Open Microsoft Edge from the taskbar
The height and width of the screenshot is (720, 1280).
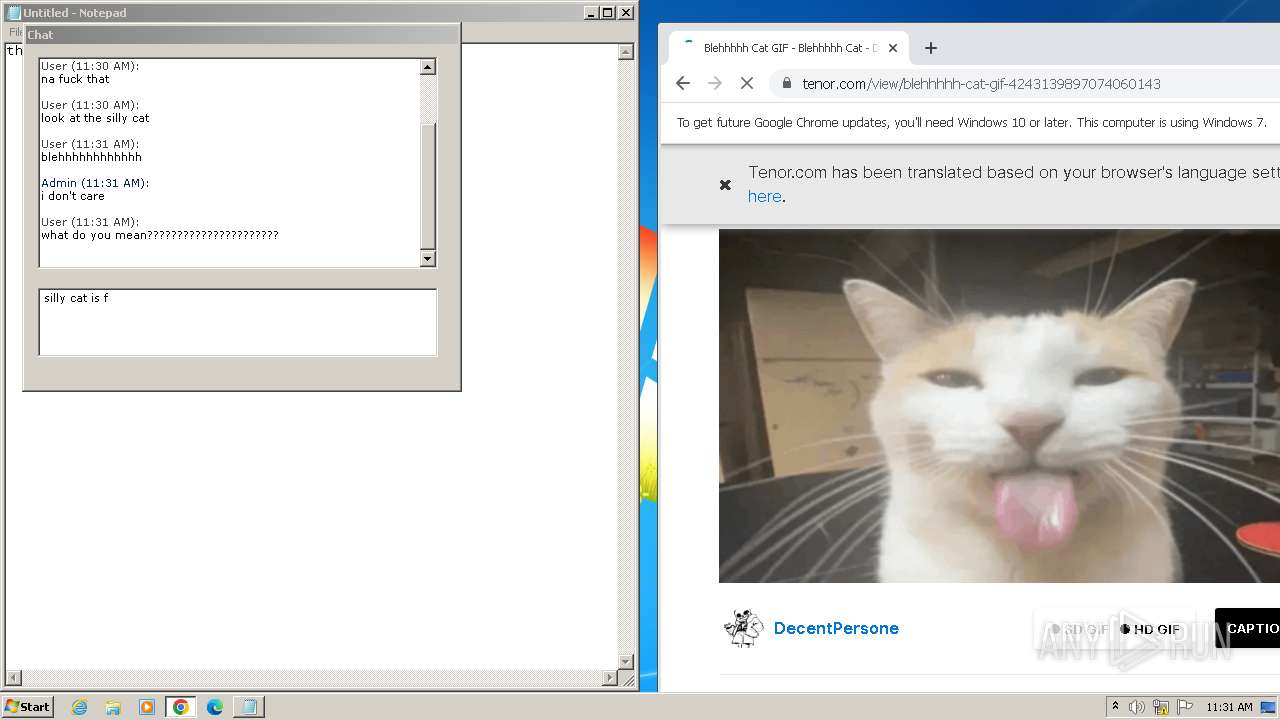pos(215,707)
